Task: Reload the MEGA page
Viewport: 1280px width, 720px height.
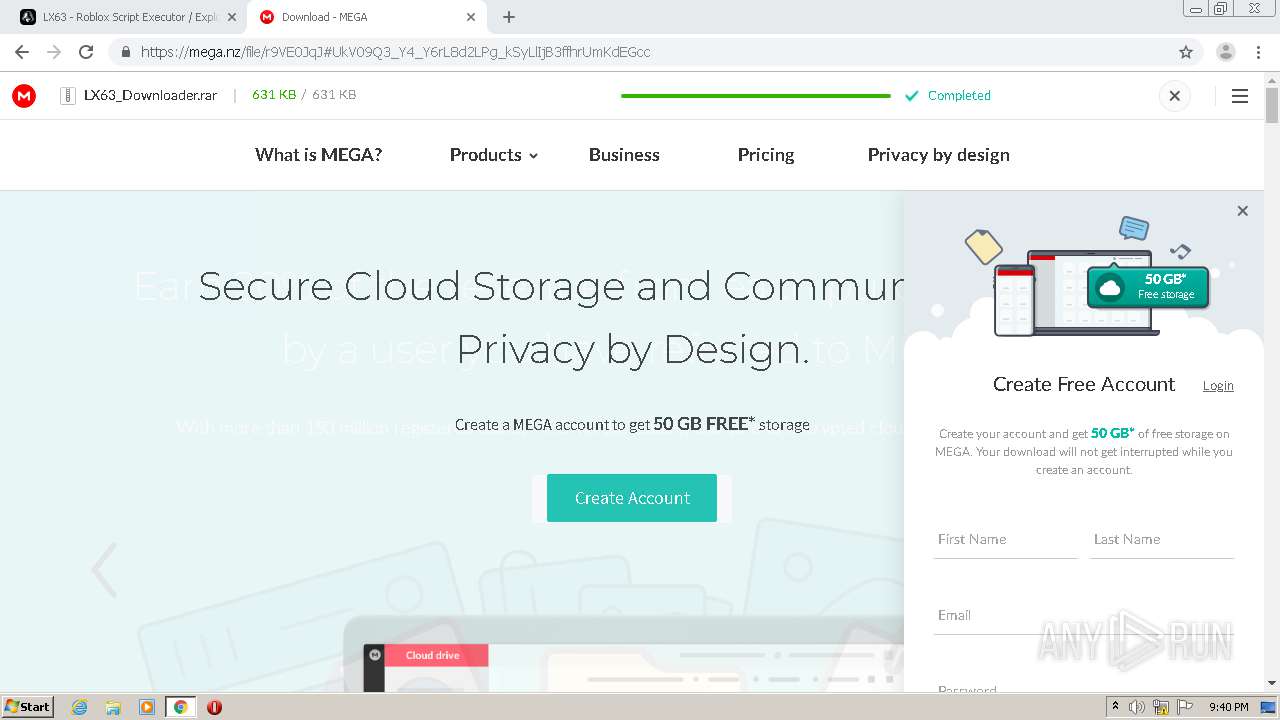Action: click(86, 52)
